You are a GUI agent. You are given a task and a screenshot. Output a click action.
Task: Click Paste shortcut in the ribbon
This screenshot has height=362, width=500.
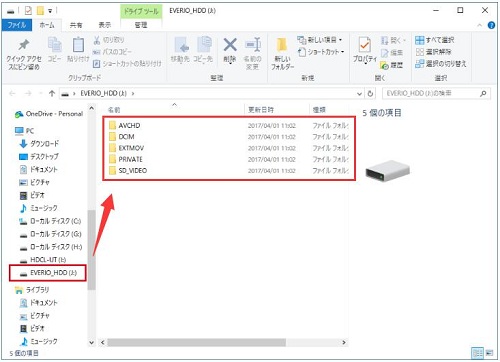pyautogui.click(x=127, y=63)
